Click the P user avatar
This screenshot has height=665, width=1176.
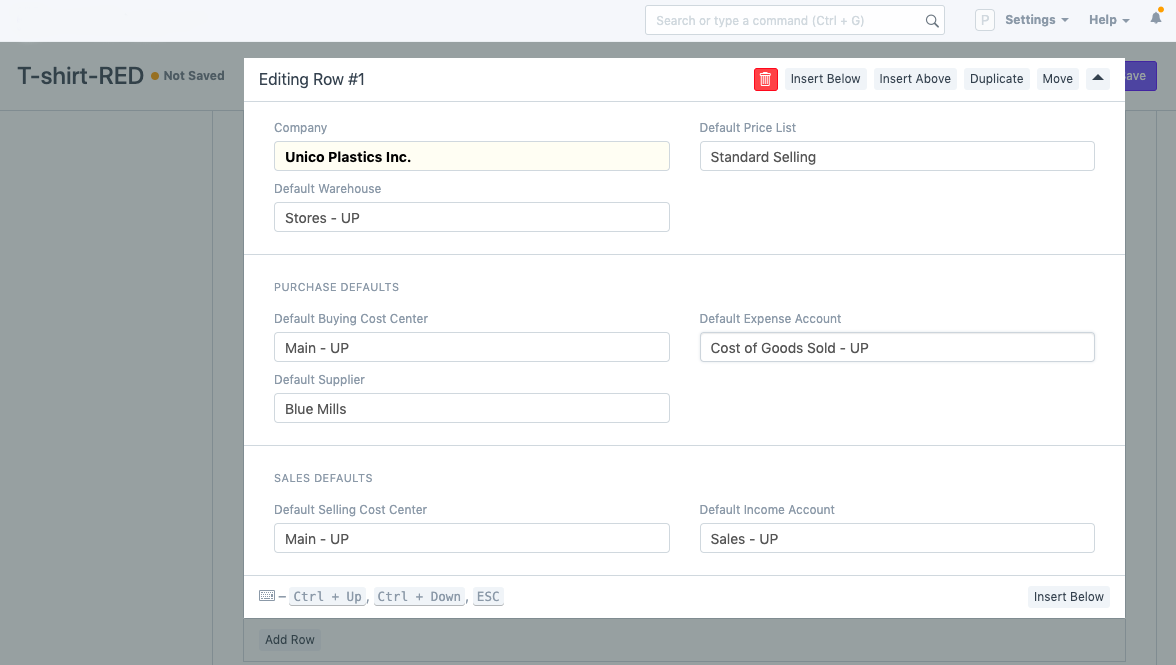(x=984, y=20)
